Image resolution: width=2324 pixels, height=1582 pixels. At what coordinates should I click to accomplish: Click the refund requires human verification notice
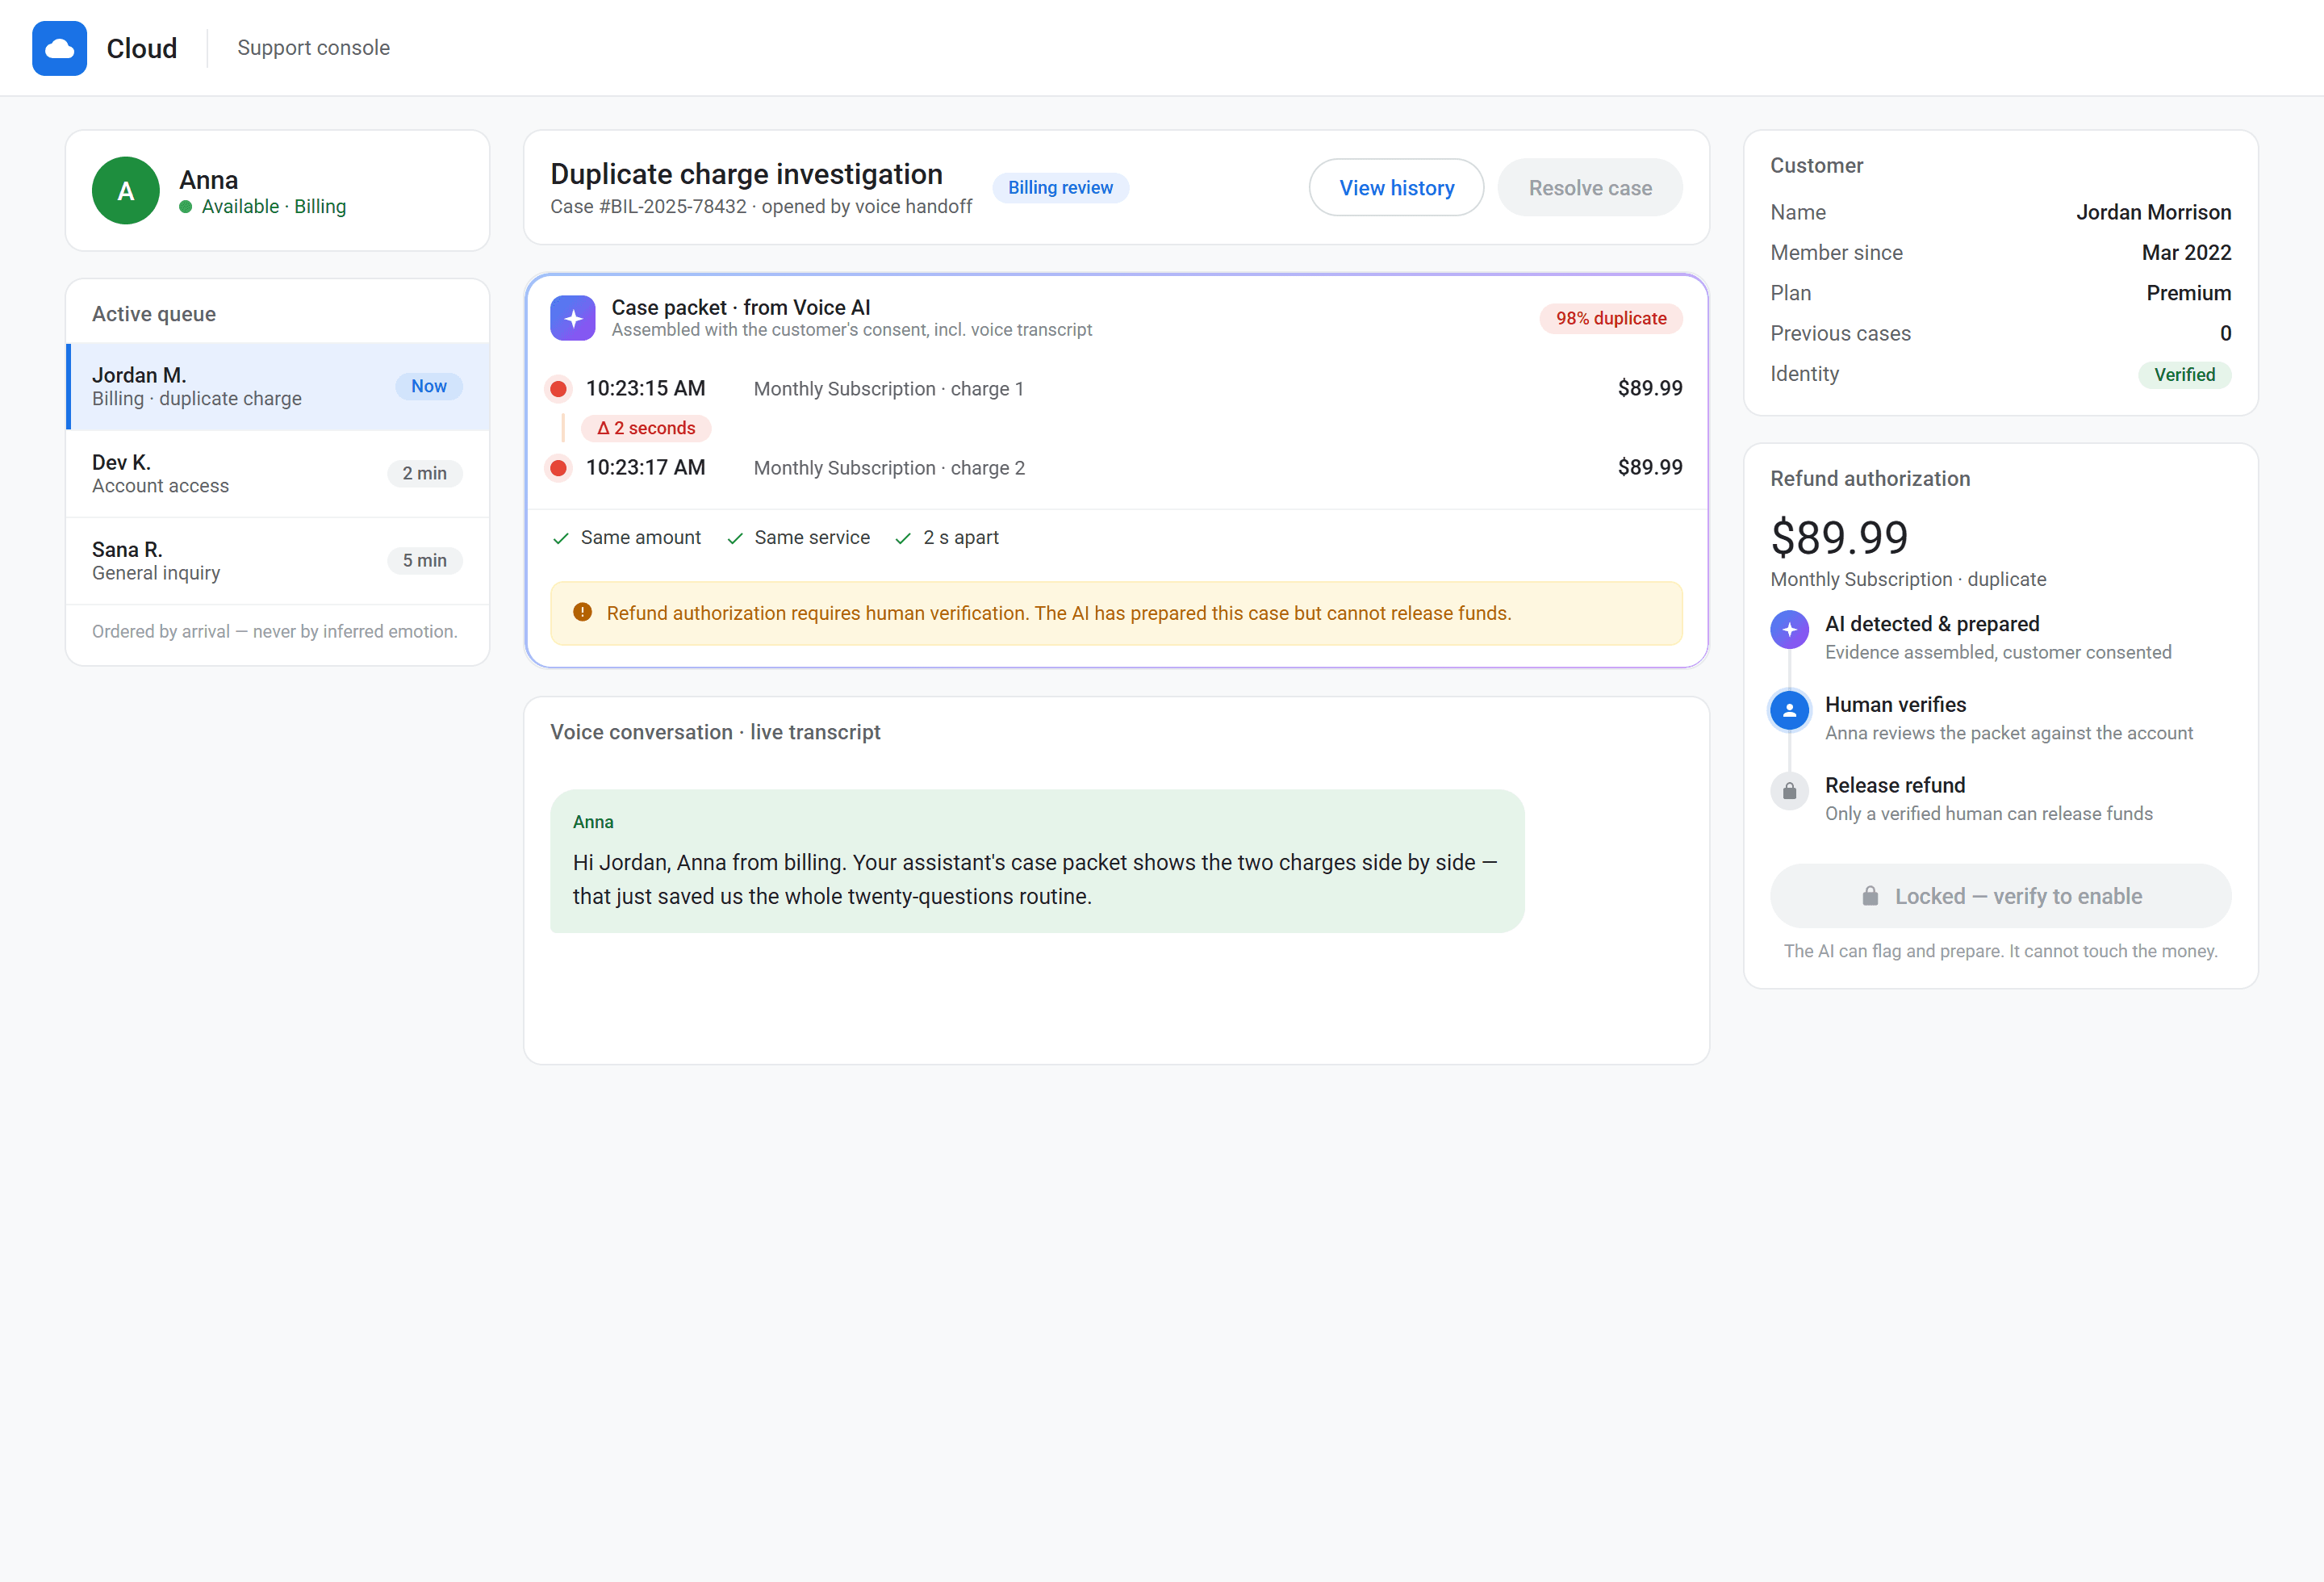(x=1116, y=613)
